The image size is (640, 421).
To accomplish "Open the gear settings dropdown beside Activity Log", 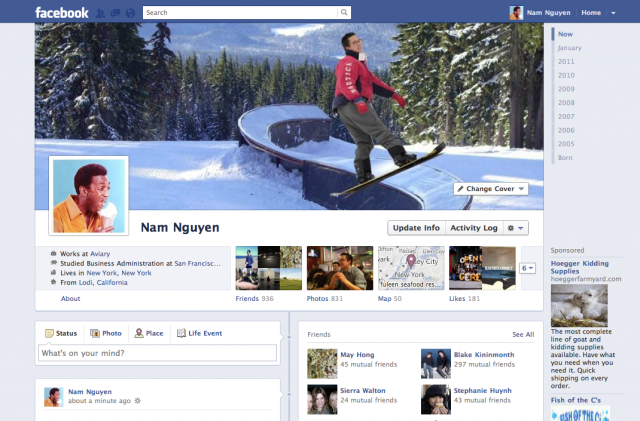I will tap(516, 228).
